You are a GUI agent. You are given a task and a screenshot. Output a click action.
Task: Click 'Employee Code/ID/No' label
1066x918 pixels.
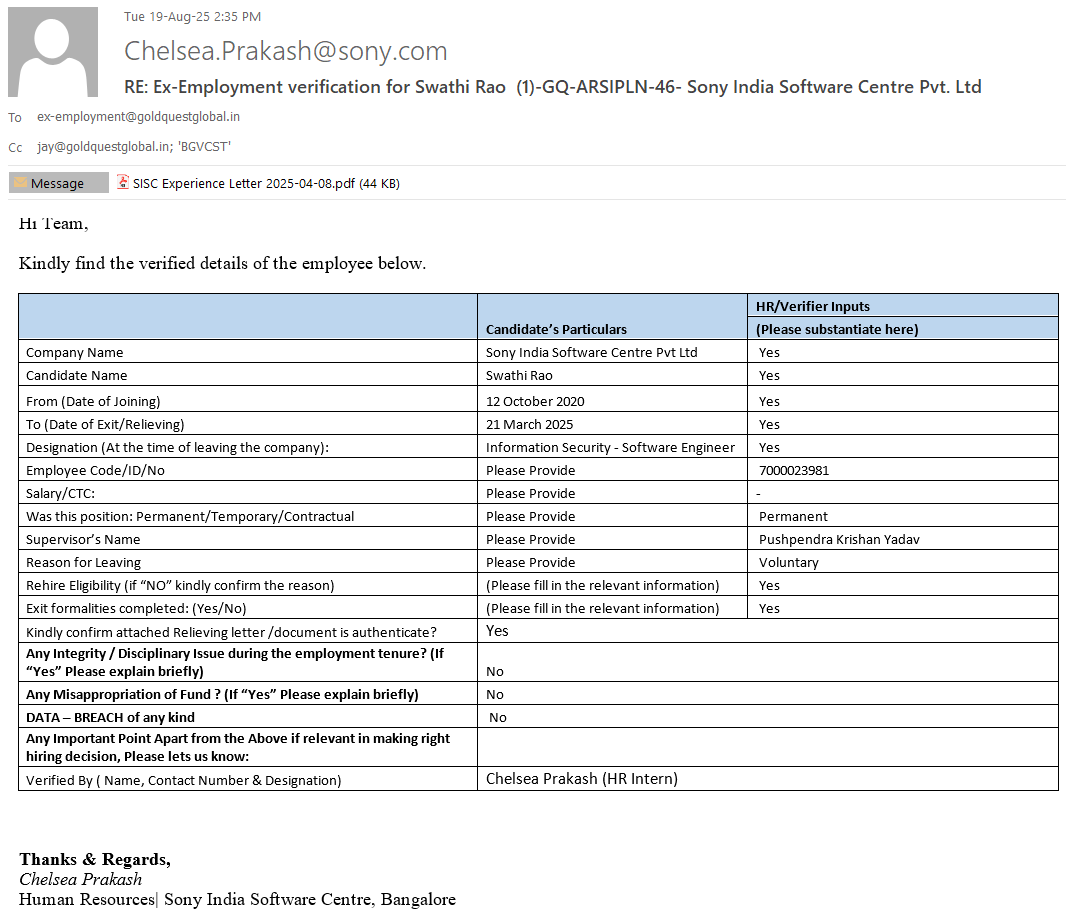[x=95, y=471]
